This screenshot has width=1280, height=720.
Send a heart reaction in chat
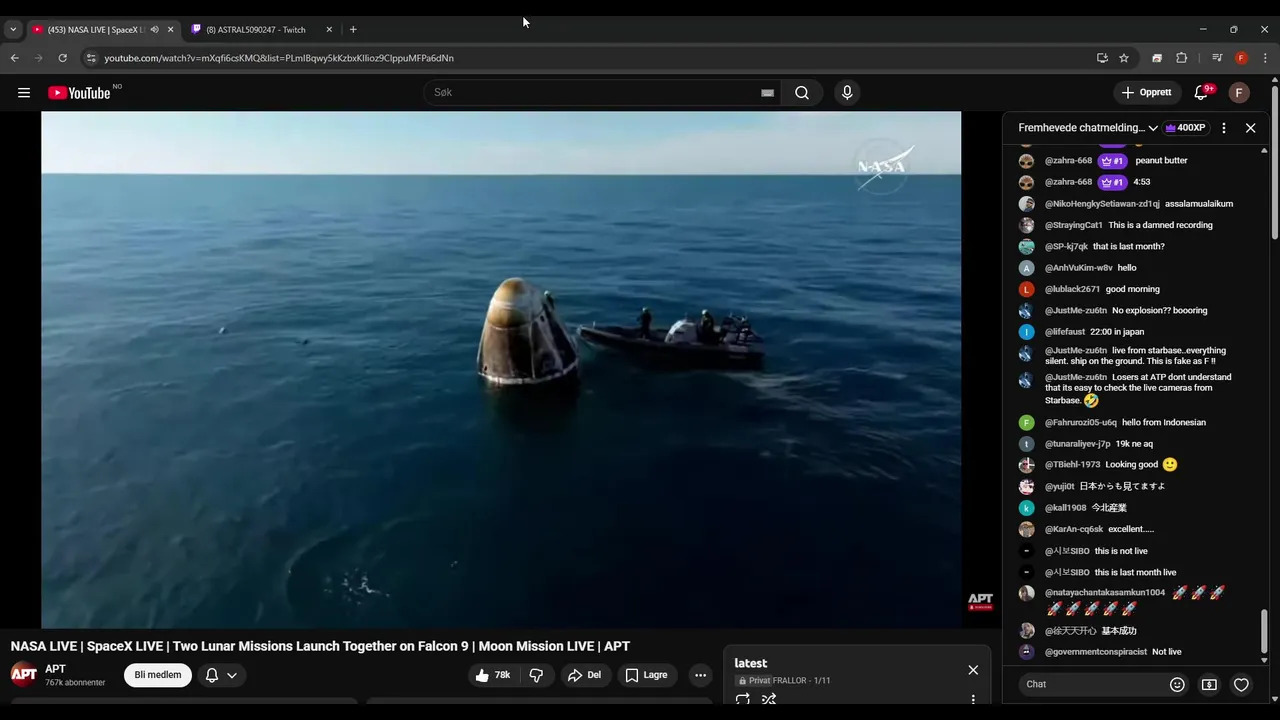[x=1241, y=685]
